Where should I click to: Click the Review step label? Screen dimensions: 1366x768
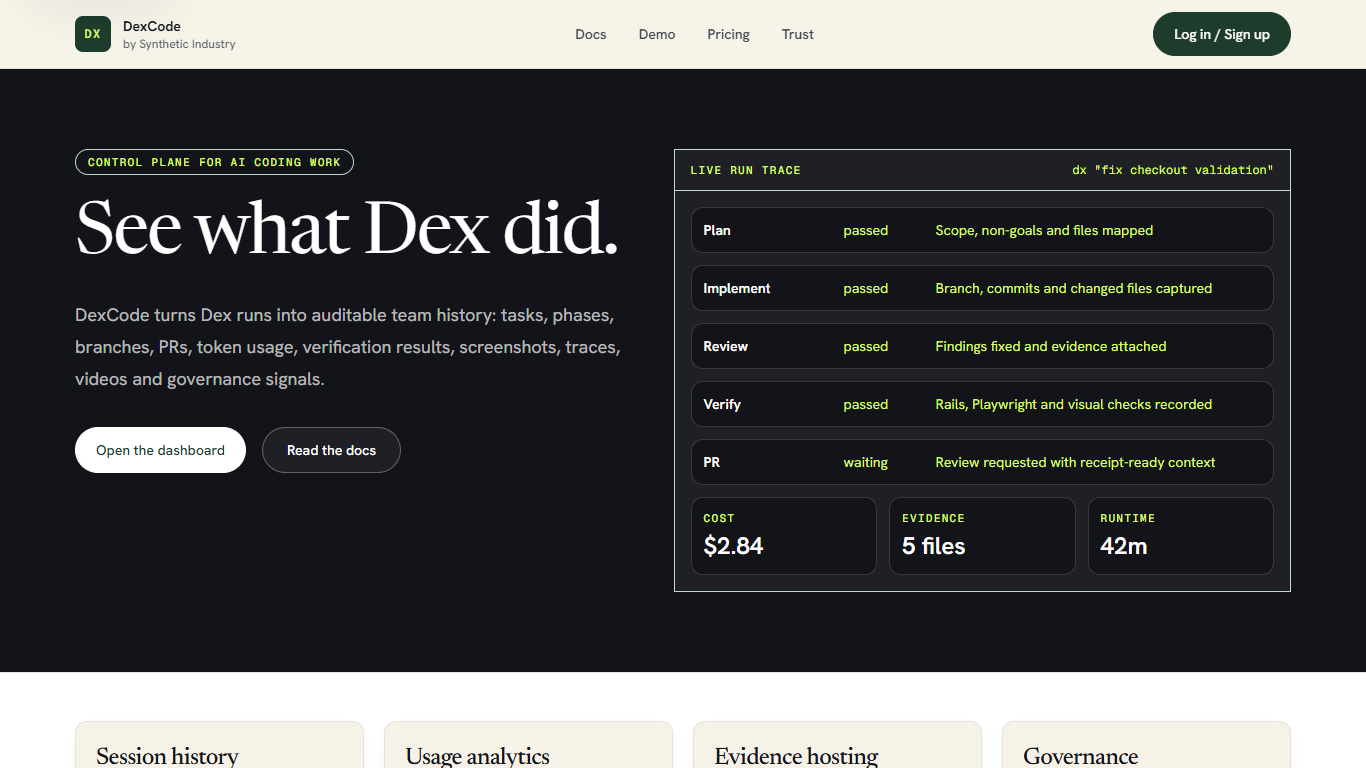[x=726, y=346]
